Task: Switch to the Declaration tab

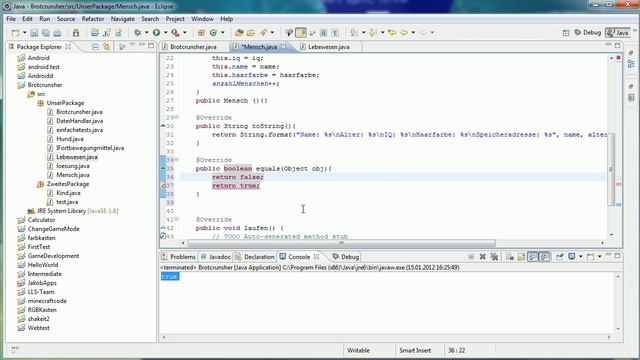Action: pyautogui.click(x=255, y=257)
